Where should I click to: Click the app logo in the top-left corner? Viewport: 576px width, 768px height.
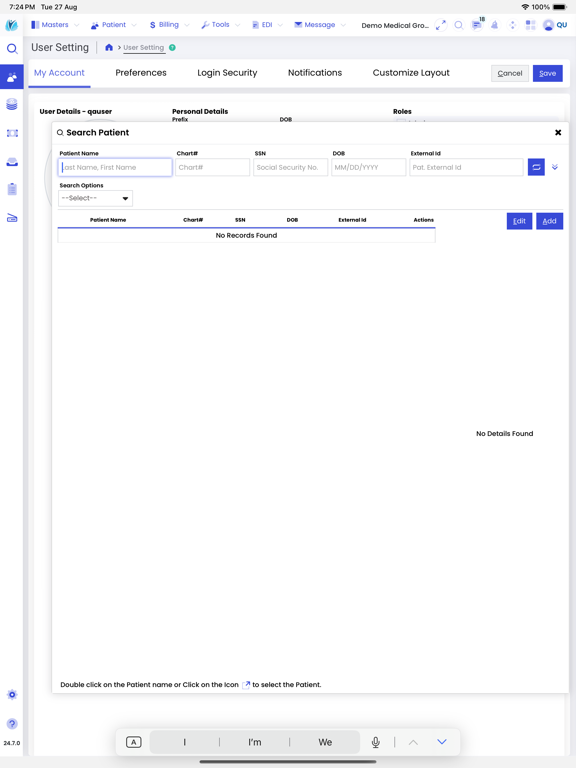pos(12,24)
